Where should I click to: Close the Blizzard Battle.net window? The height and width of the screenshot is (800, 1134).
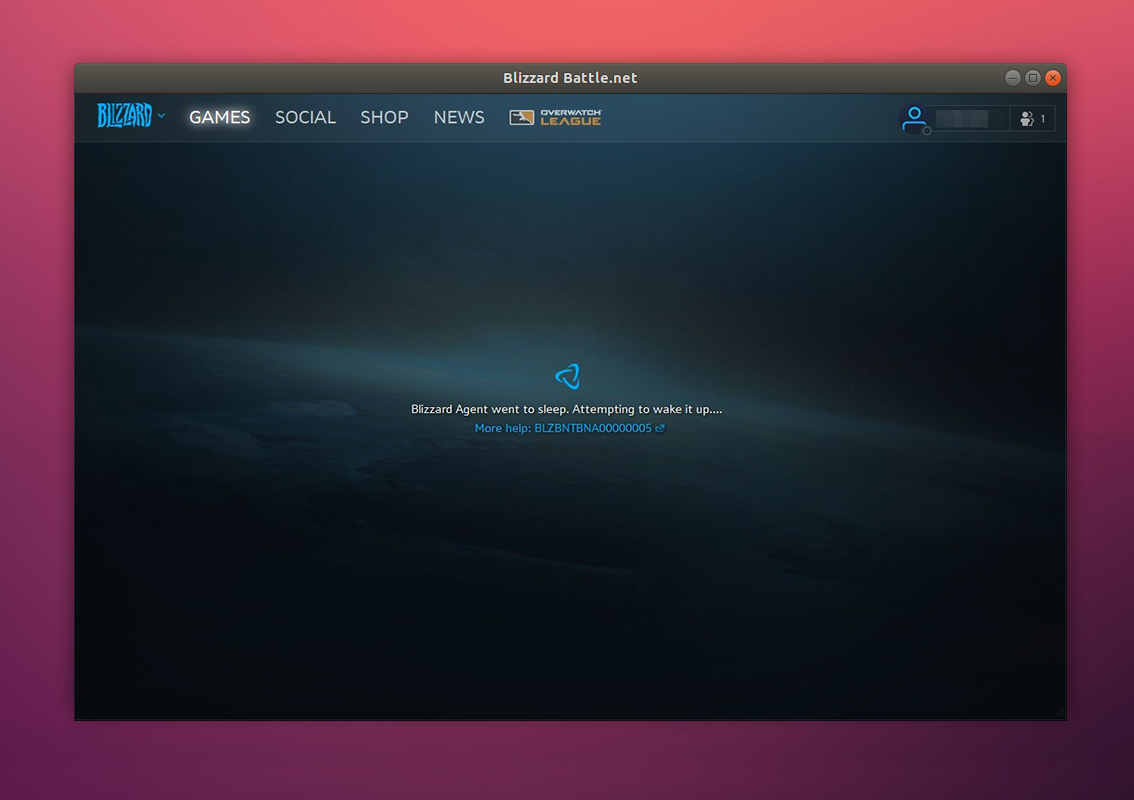tap(1053, 77)
